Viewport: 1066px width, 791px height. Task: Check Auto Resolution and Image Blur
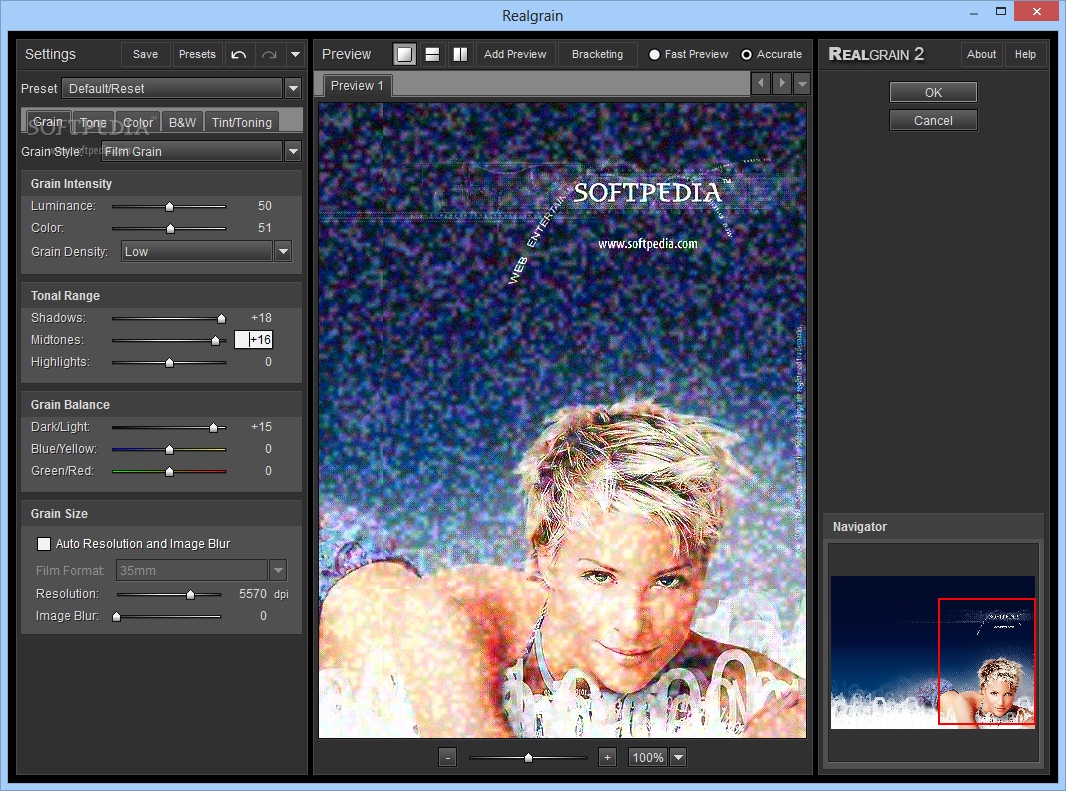pos(44,543)
